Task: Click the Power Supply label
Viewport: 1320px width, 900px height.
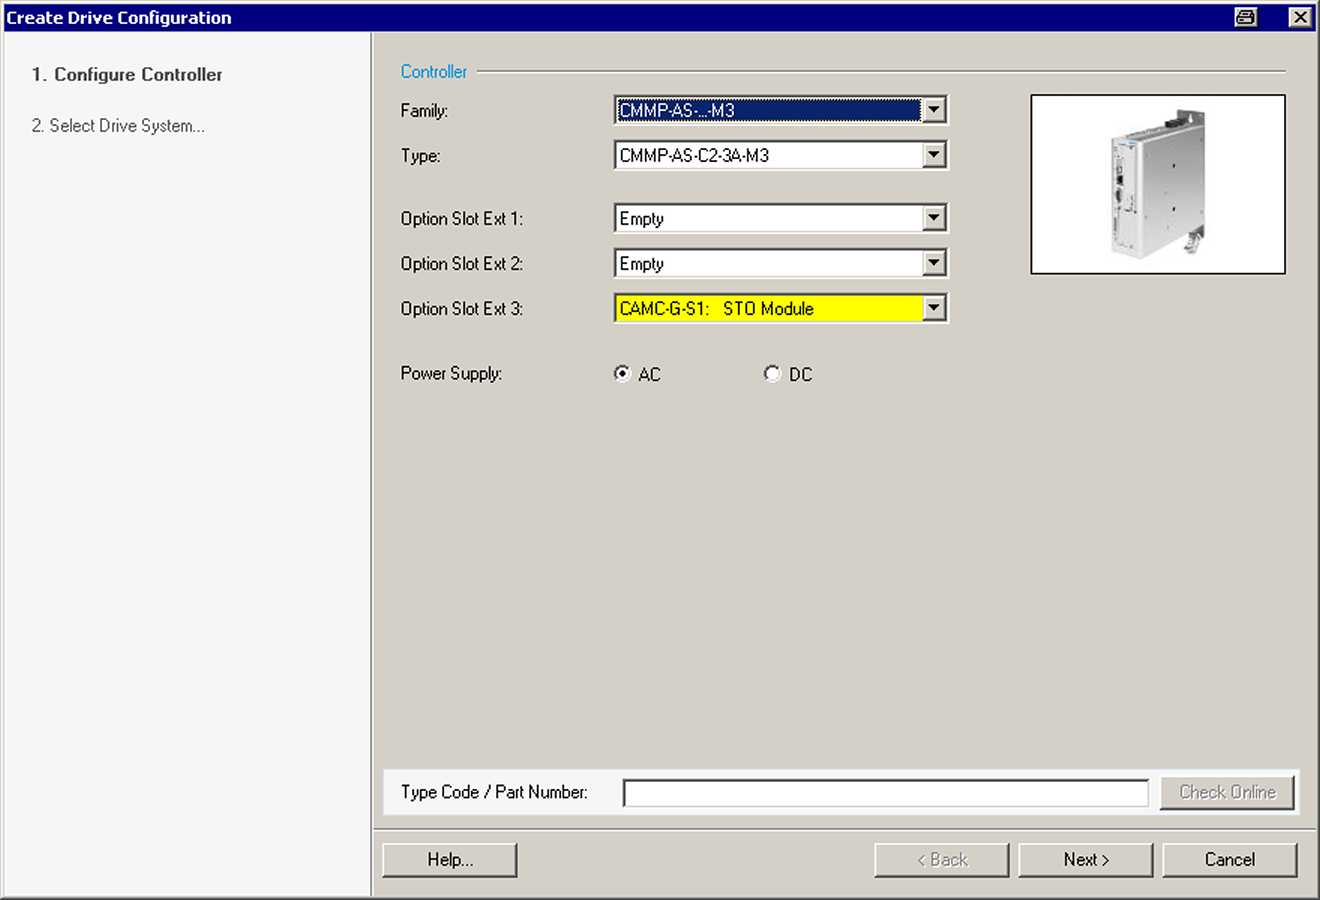Action: pos(451,373)
